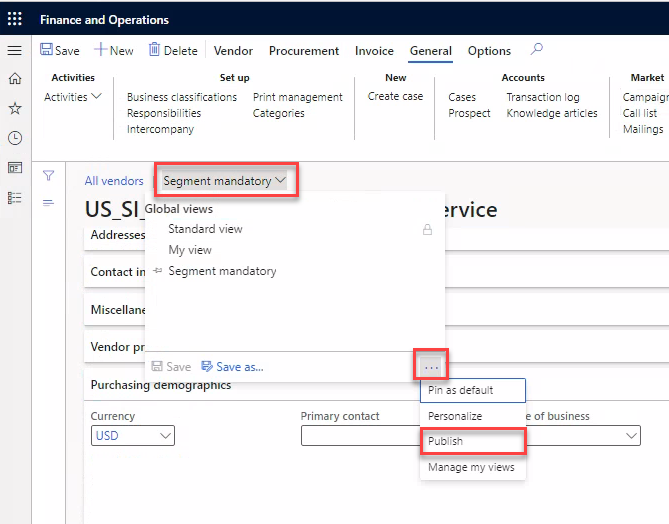Image resolution: width=669 pixels, height=524 pixels.
Task: Expand the Segment mandatory view selector
Action: click(225, 181)
